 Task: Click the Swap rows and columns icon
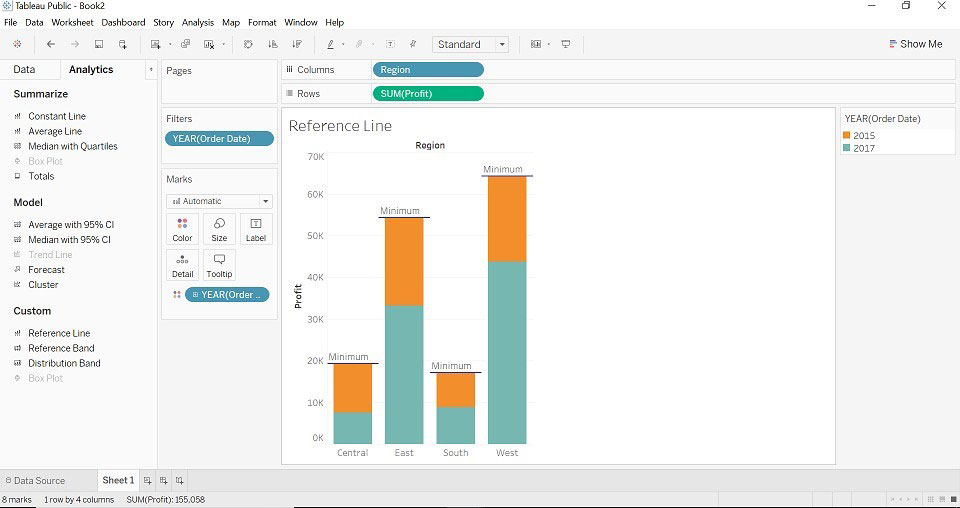[x=249, y=44]
